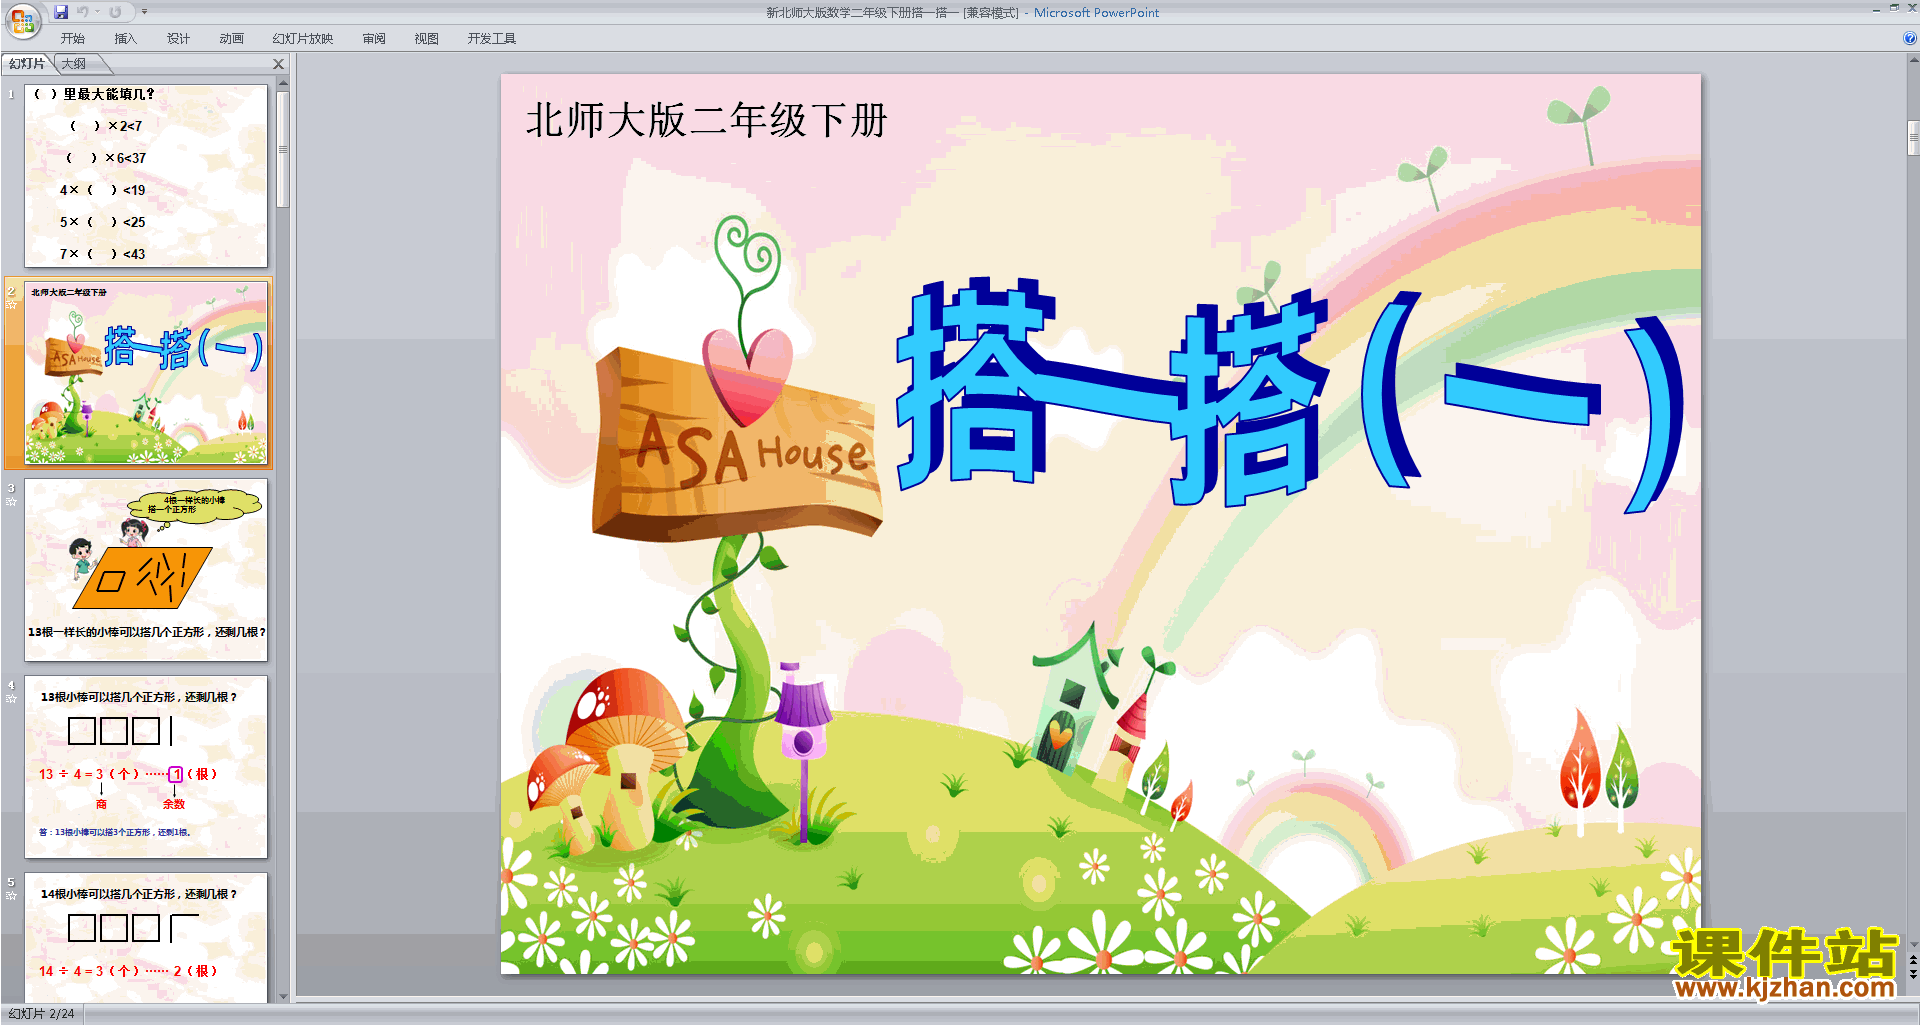Click animation star icon beside slide 5
This screenshot has width=1920, height=1025.
pyautogui.click(x=11, y=895)
